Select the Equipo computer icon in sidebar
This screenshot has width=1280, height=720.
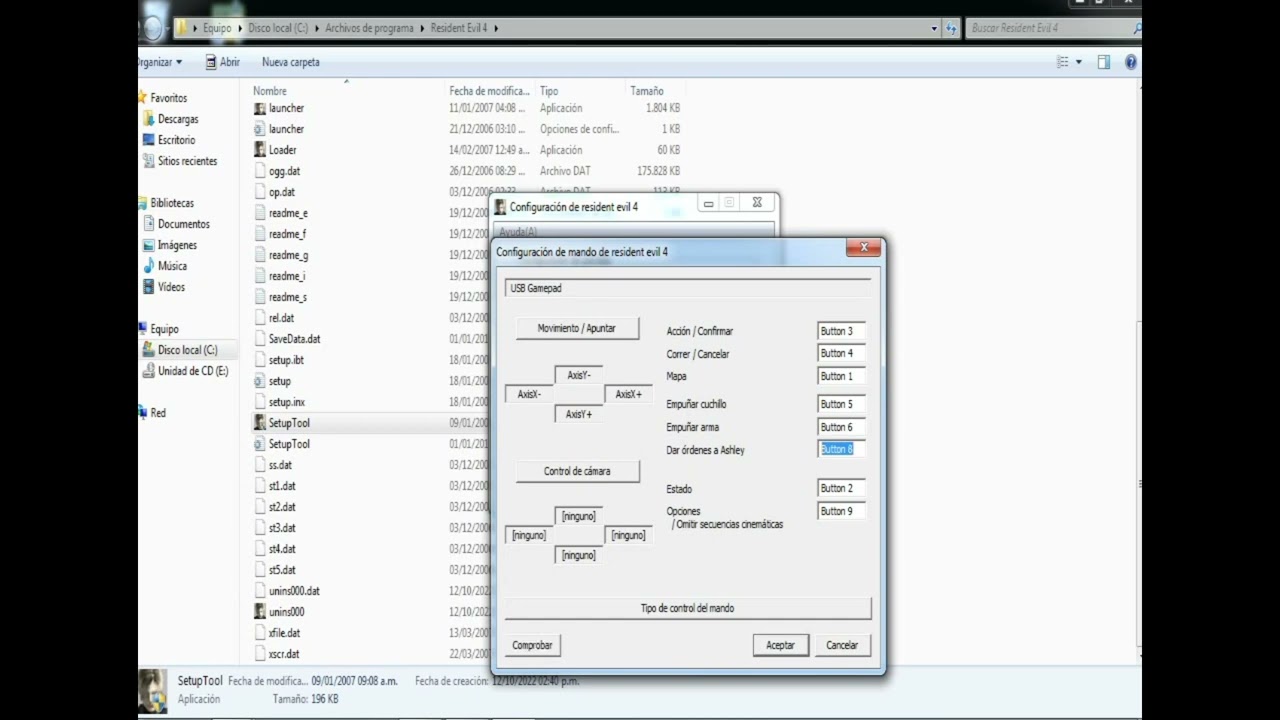pyautogui.click(x=144, y=329)
